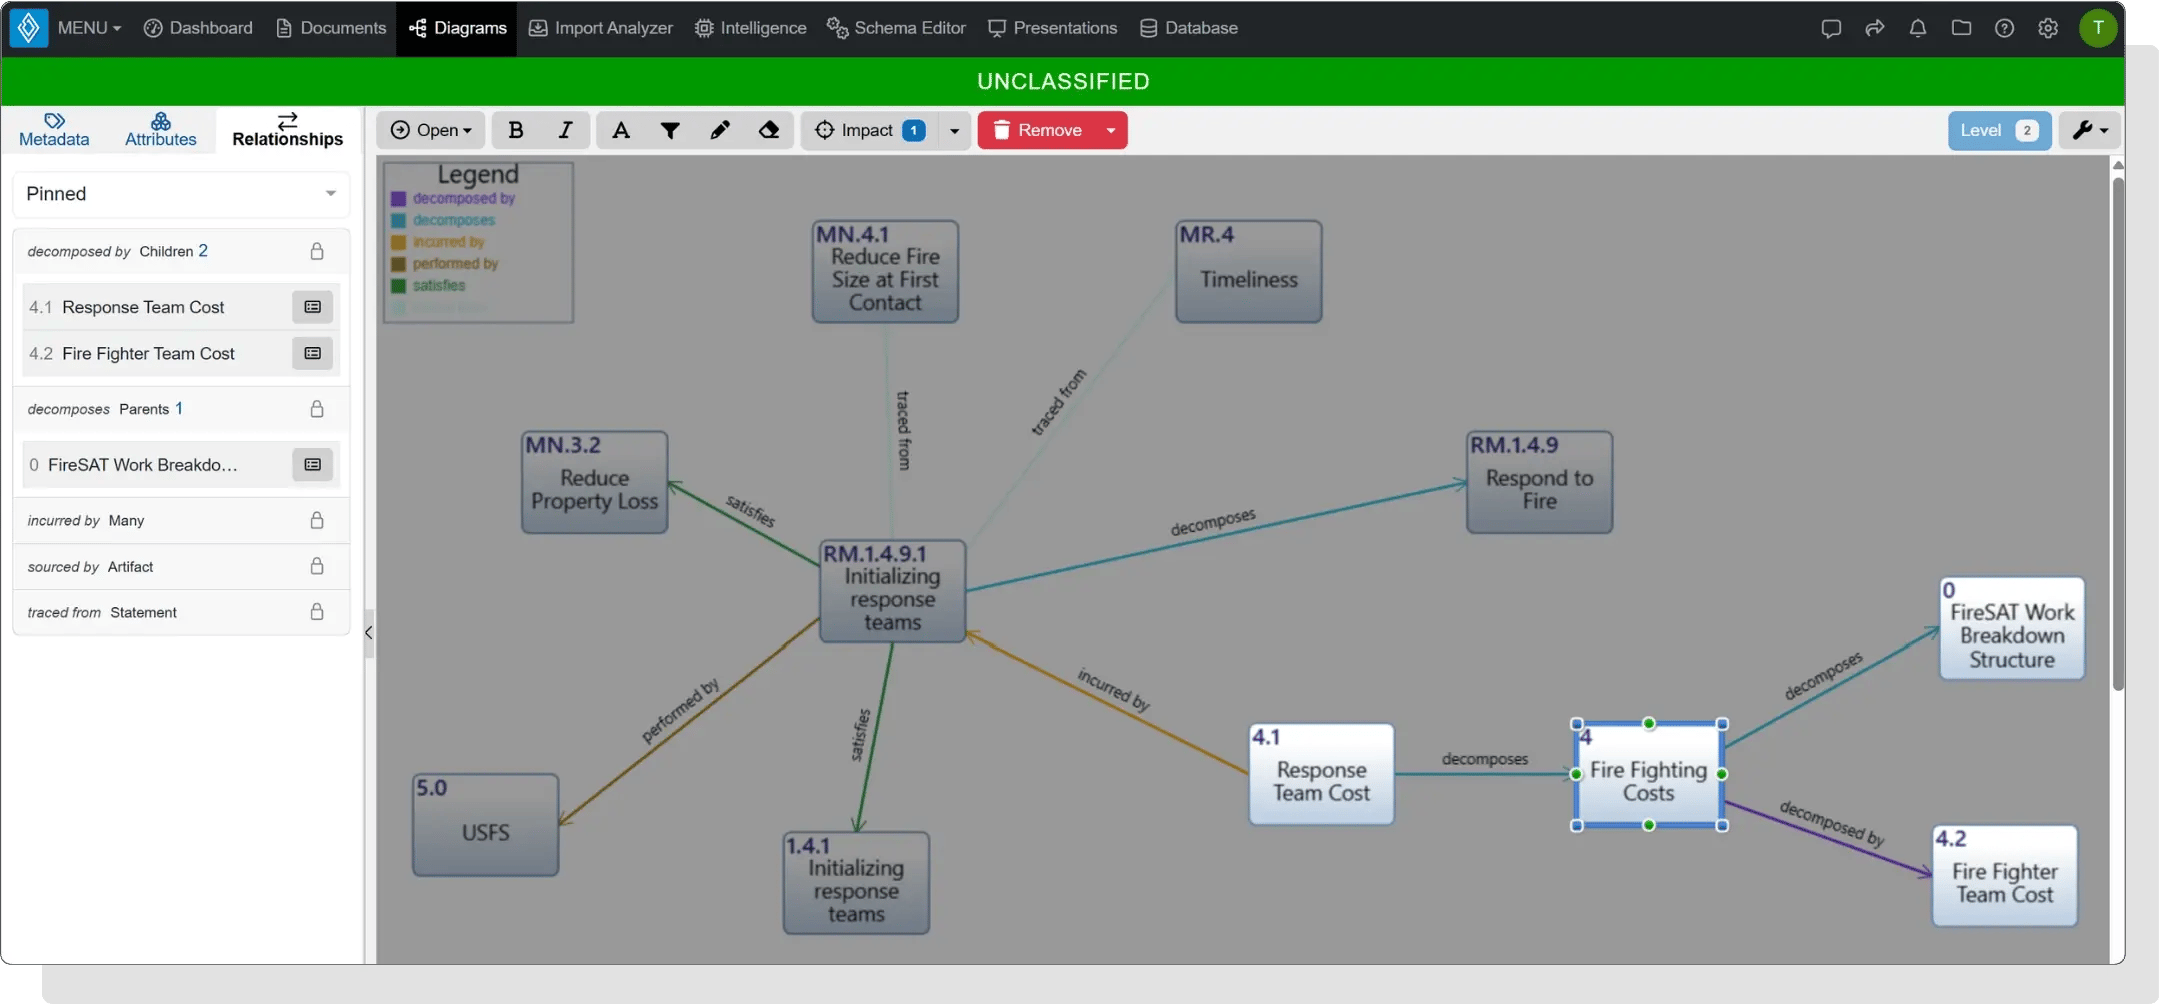
Task: Toggle lock on decomposes relationship
Action: (x=317, y=409)
